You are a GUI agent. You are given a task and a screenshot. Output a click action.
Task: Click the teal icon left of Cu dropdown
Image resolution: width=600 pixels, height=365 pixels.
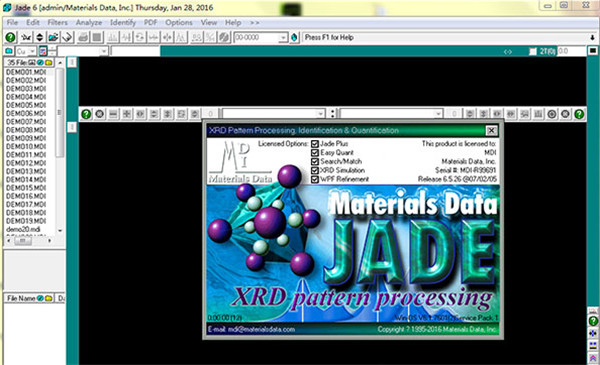point(9,51)
